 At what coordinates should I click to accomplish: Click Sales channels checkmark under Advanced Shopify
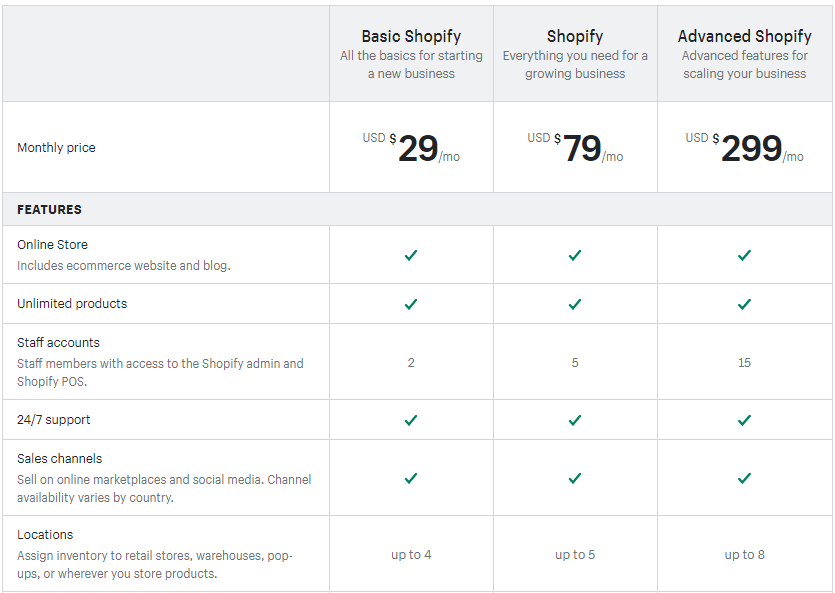point(744,478)
